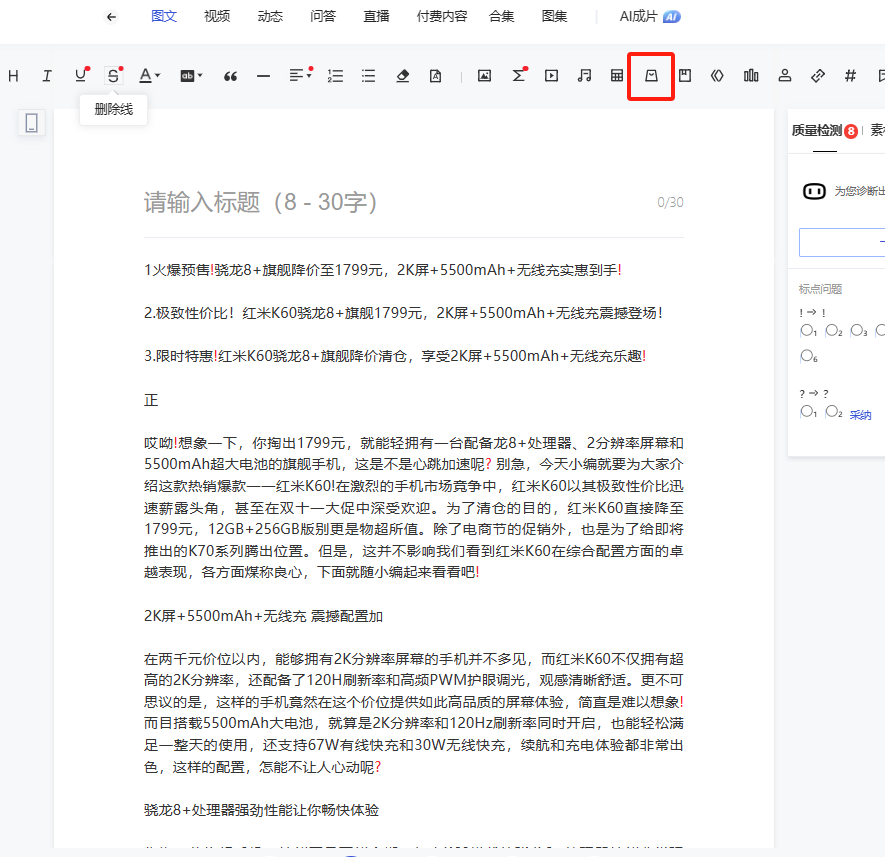Toggle italic formatting
Screen dimensions: 885x857
(45, 75)
